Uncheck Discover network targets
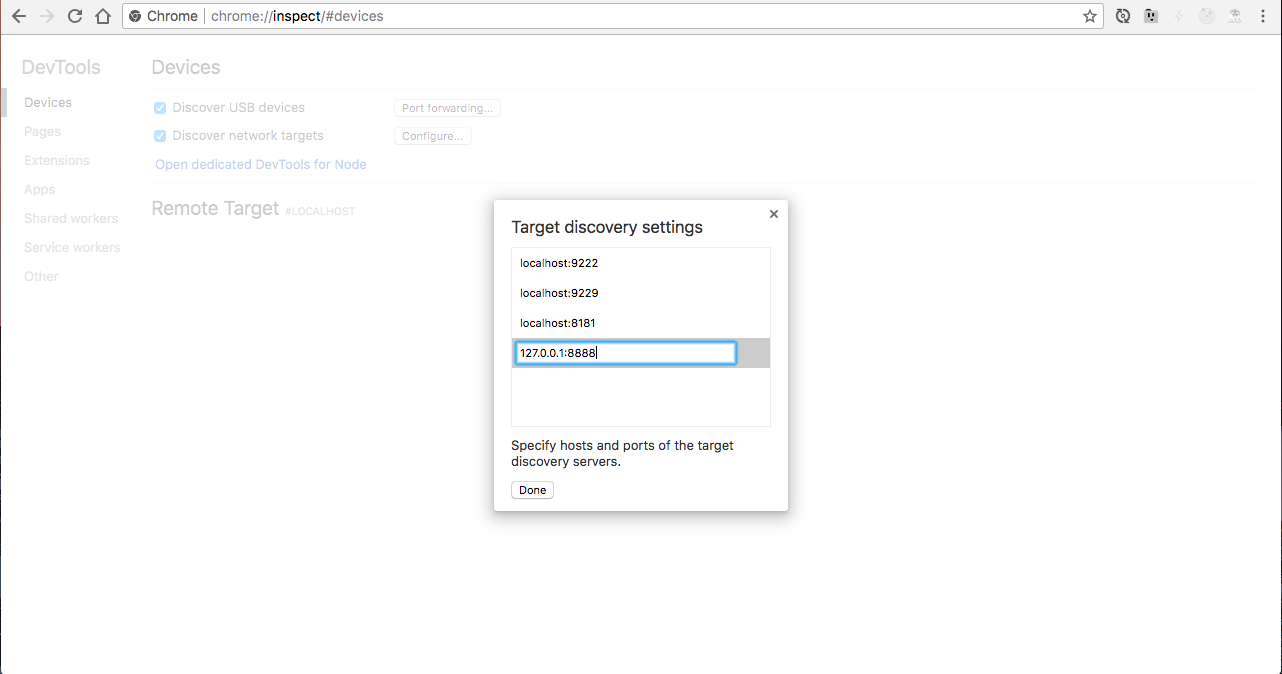Screen dimensions: 1282x674 pos(160,135)
